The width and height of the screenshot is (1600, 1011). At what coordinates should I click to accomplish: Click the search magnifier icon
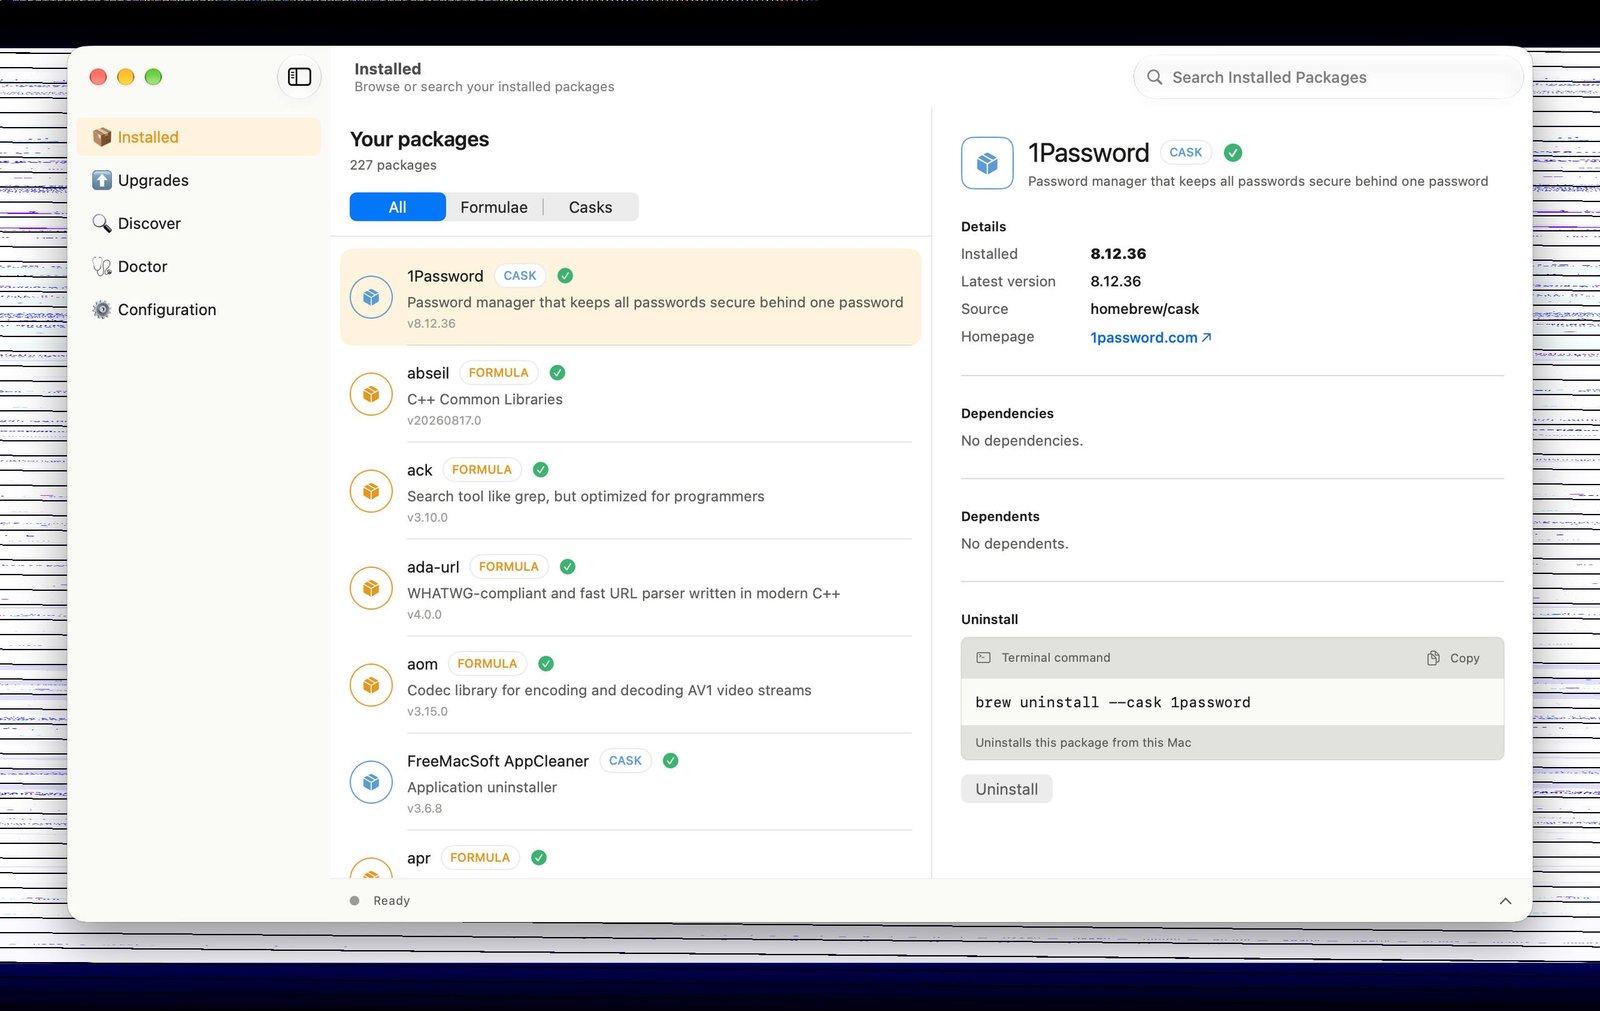[1154, 77]
